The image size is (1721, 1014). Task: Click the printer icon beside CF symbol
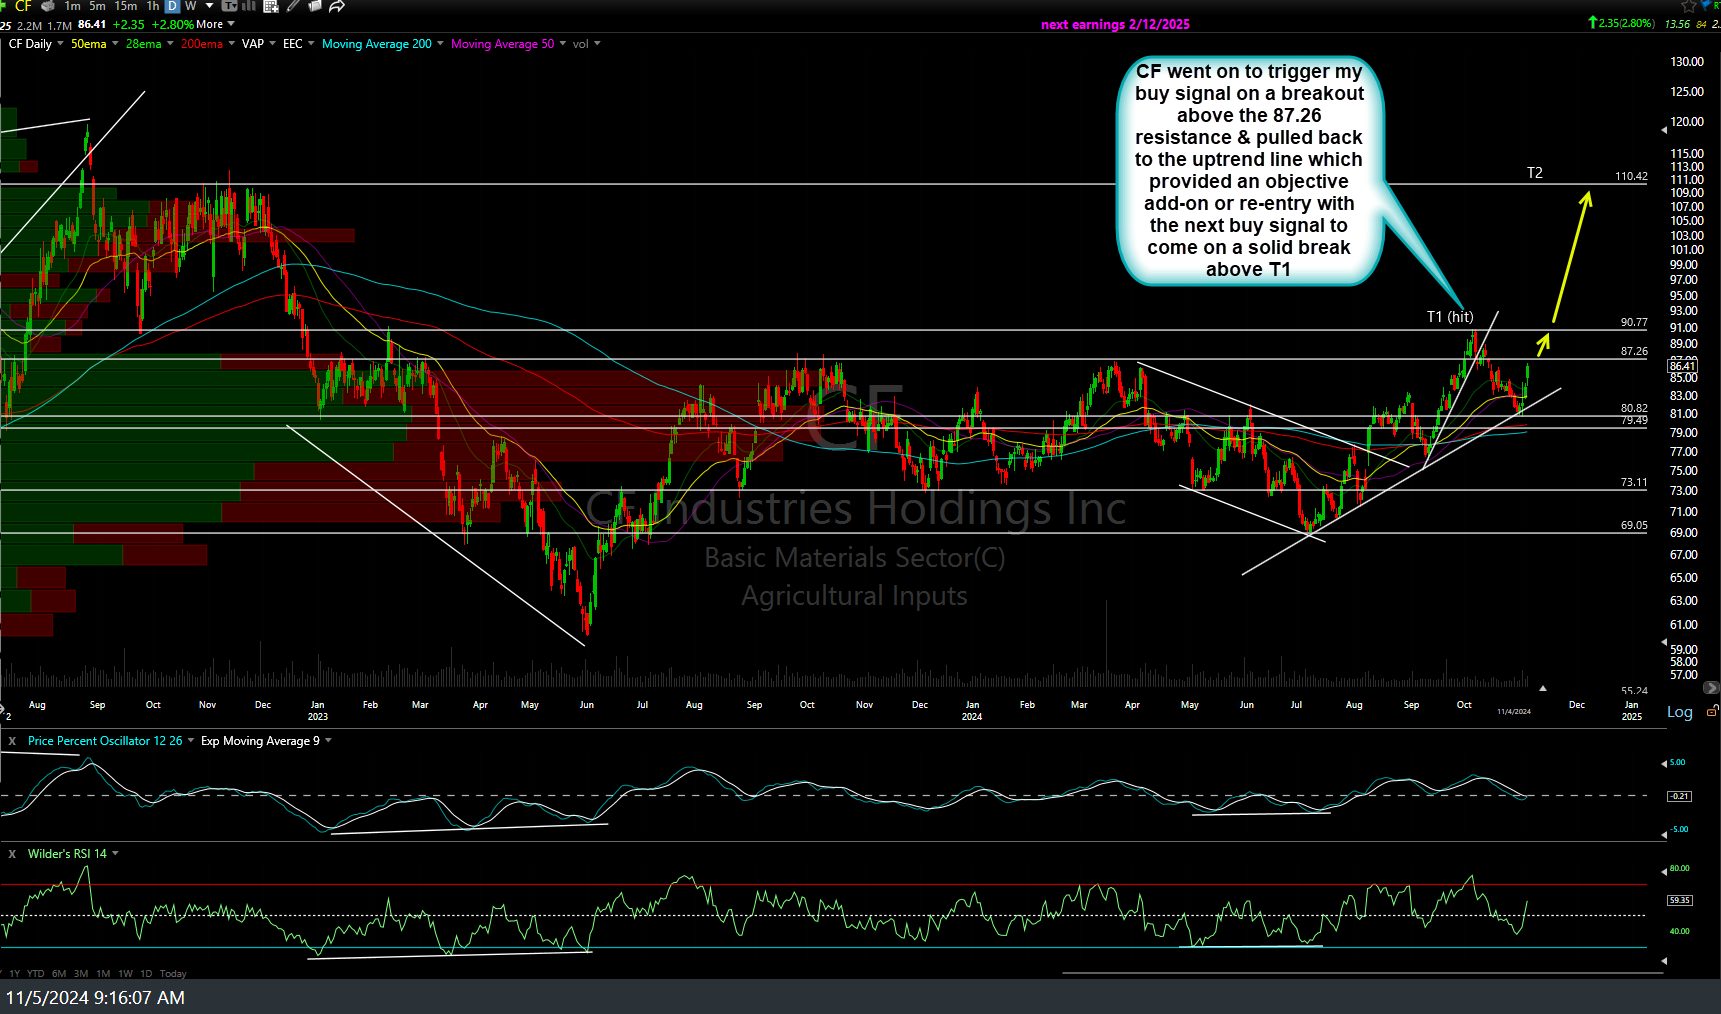point(47,6)
